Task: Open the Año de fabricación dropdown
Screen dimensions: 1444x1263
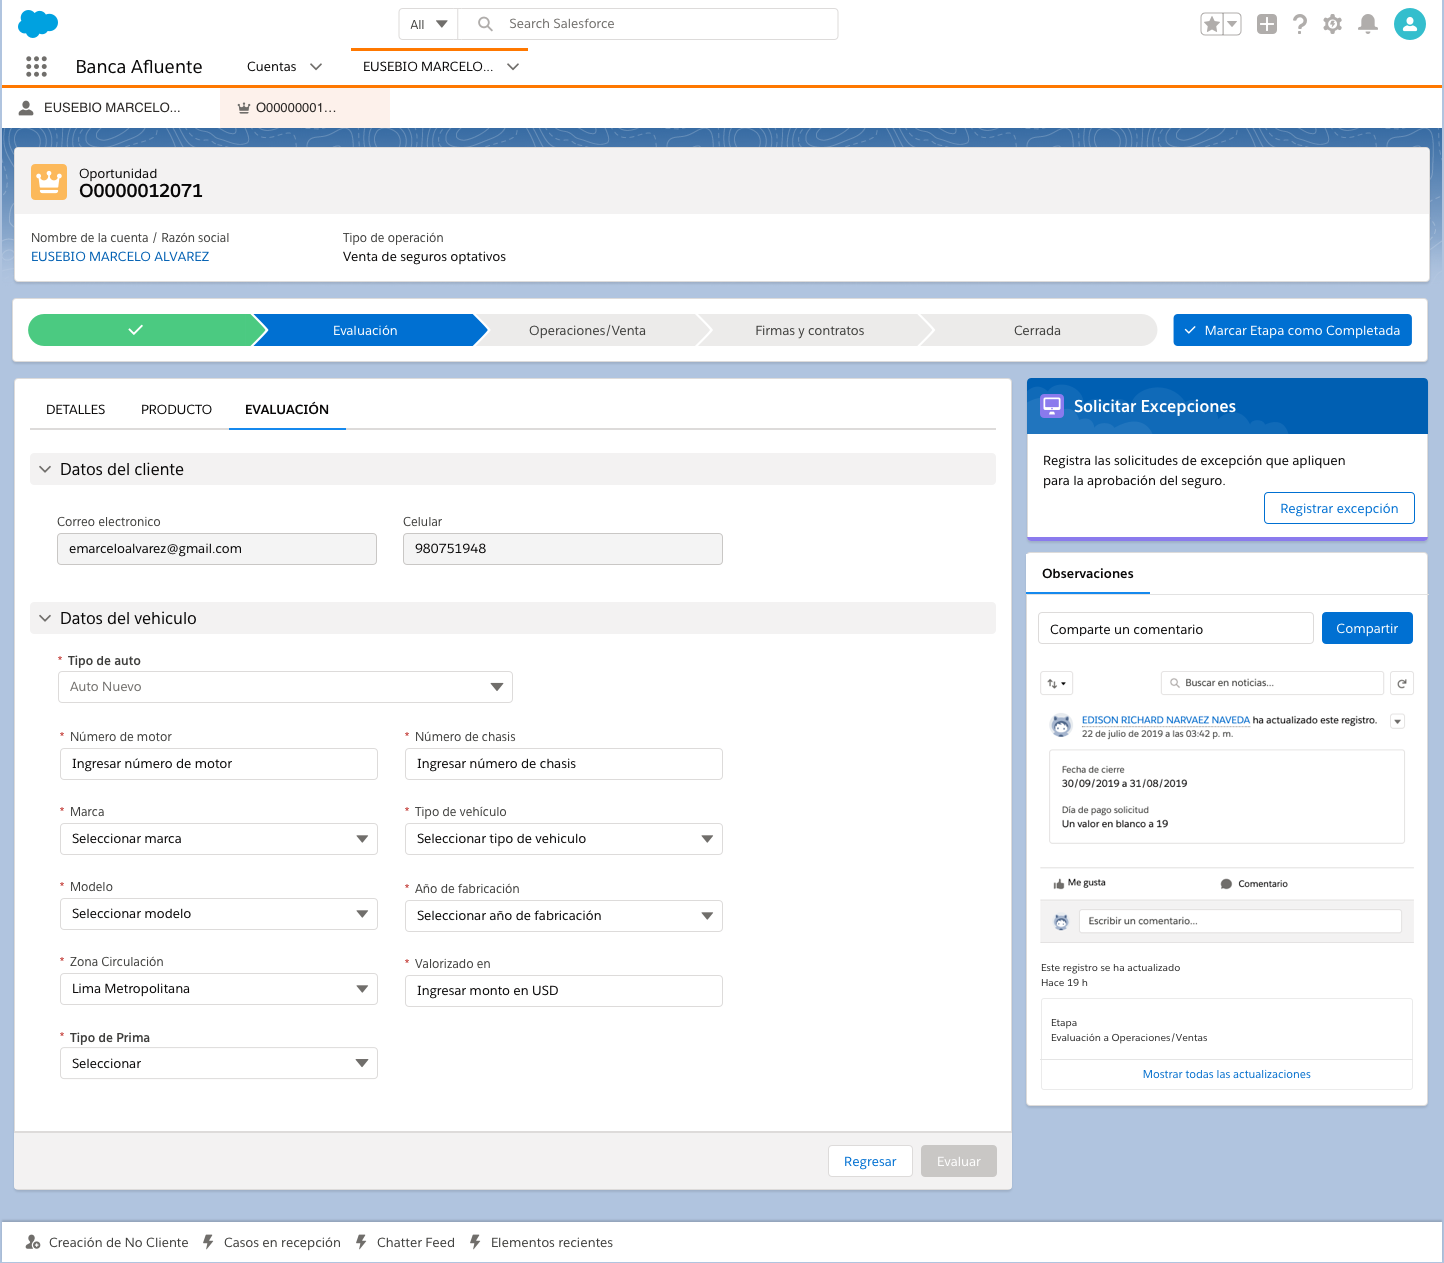Action: pos(564,916)
